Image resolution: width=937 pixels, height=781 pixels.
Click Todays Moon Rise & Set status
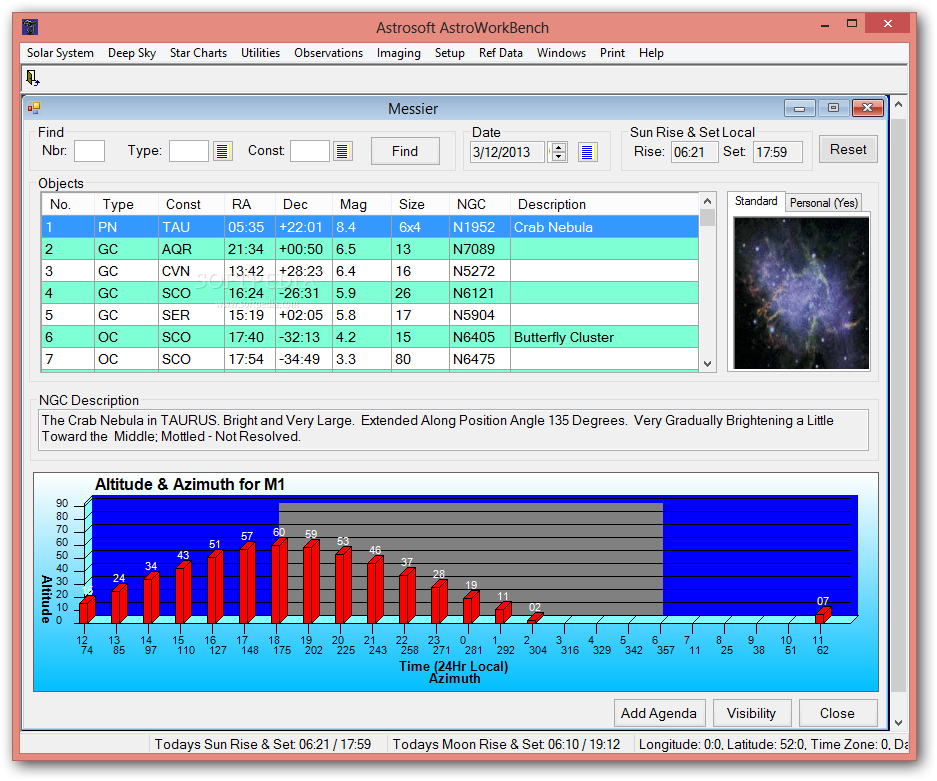[506, 744]
